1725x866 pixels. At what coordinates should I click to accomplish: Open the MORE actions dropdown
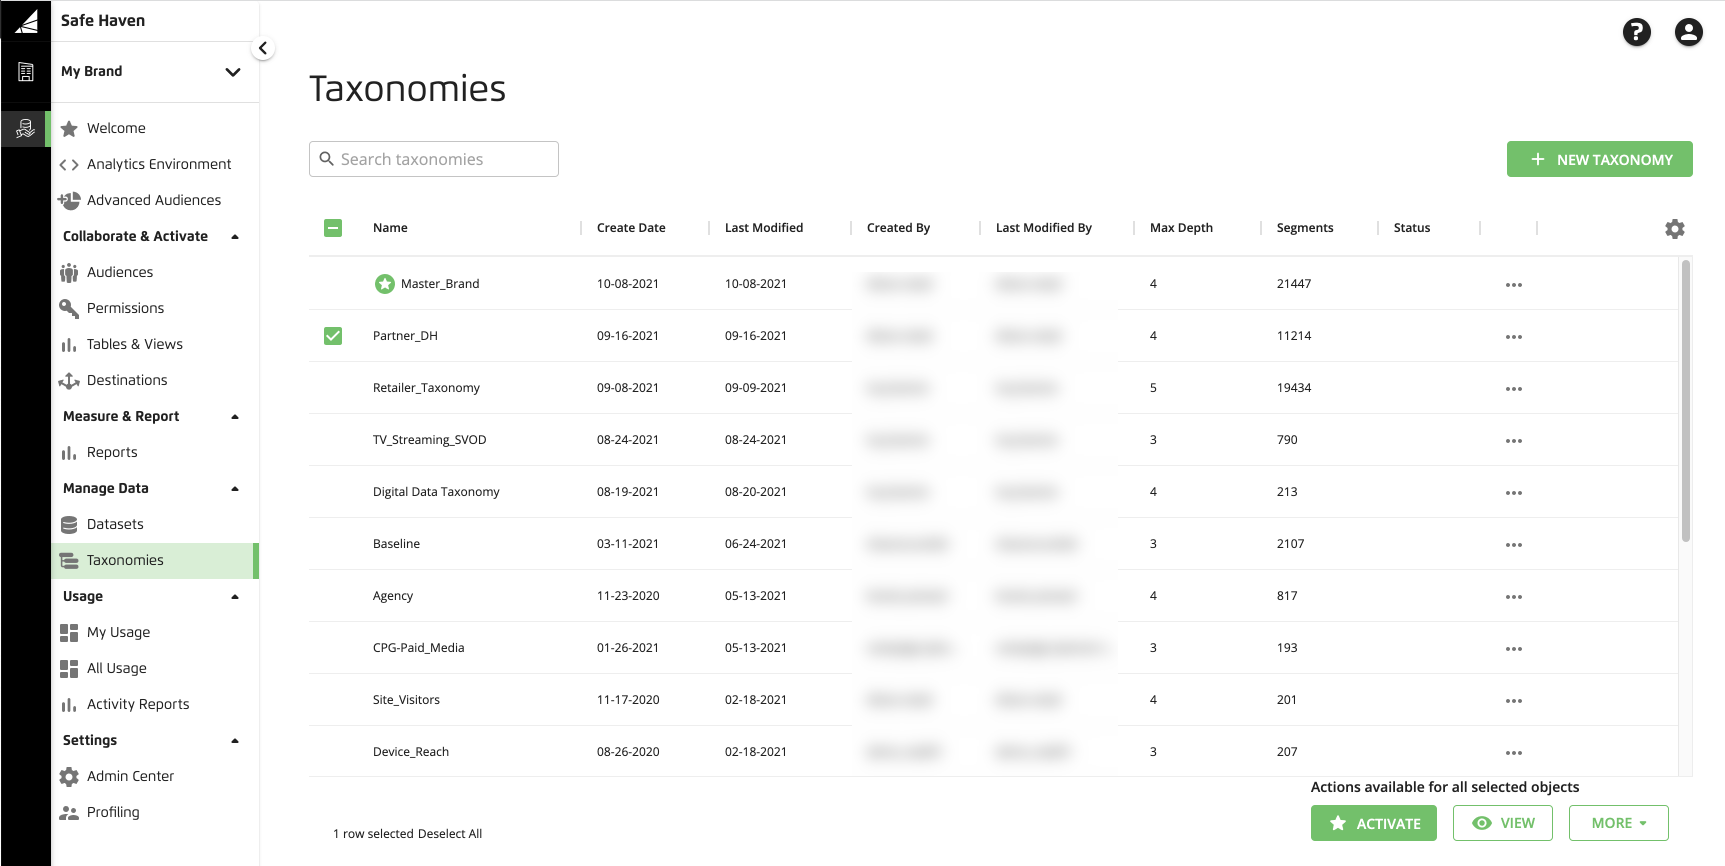[x=1618, y=823]
